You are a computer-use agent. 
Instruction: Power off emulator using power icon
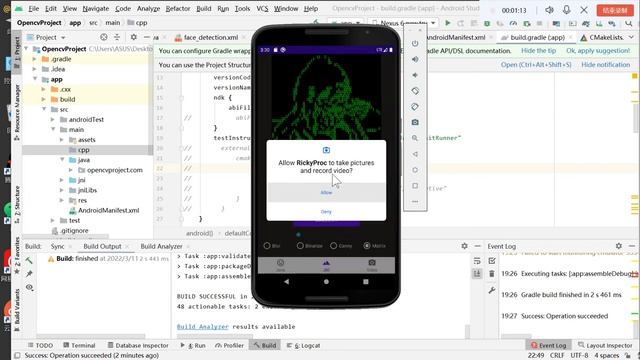point(415,43)
